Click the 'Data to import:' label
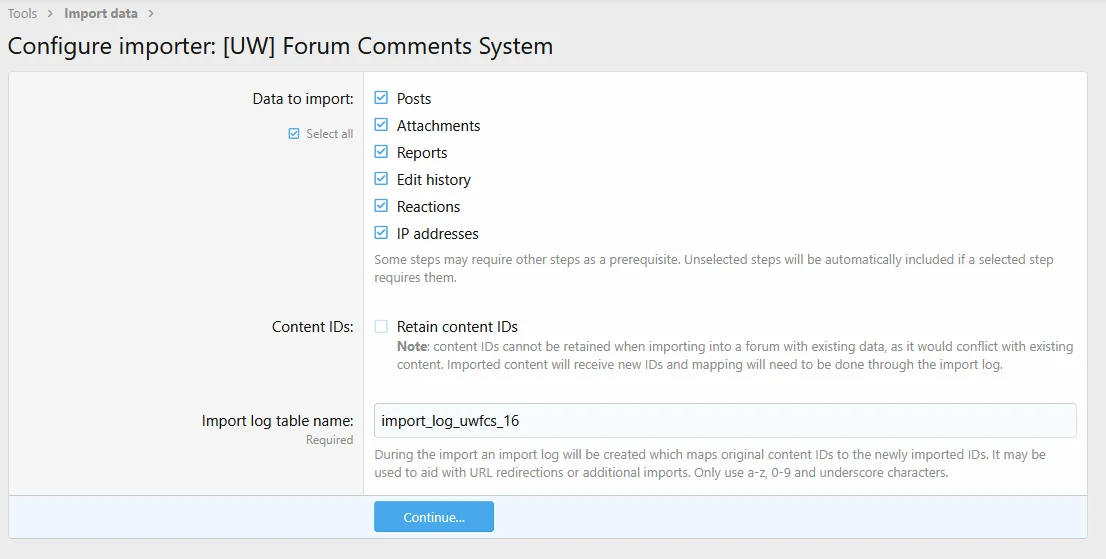The image size is (1106, 559). click(x=303, y=99)
